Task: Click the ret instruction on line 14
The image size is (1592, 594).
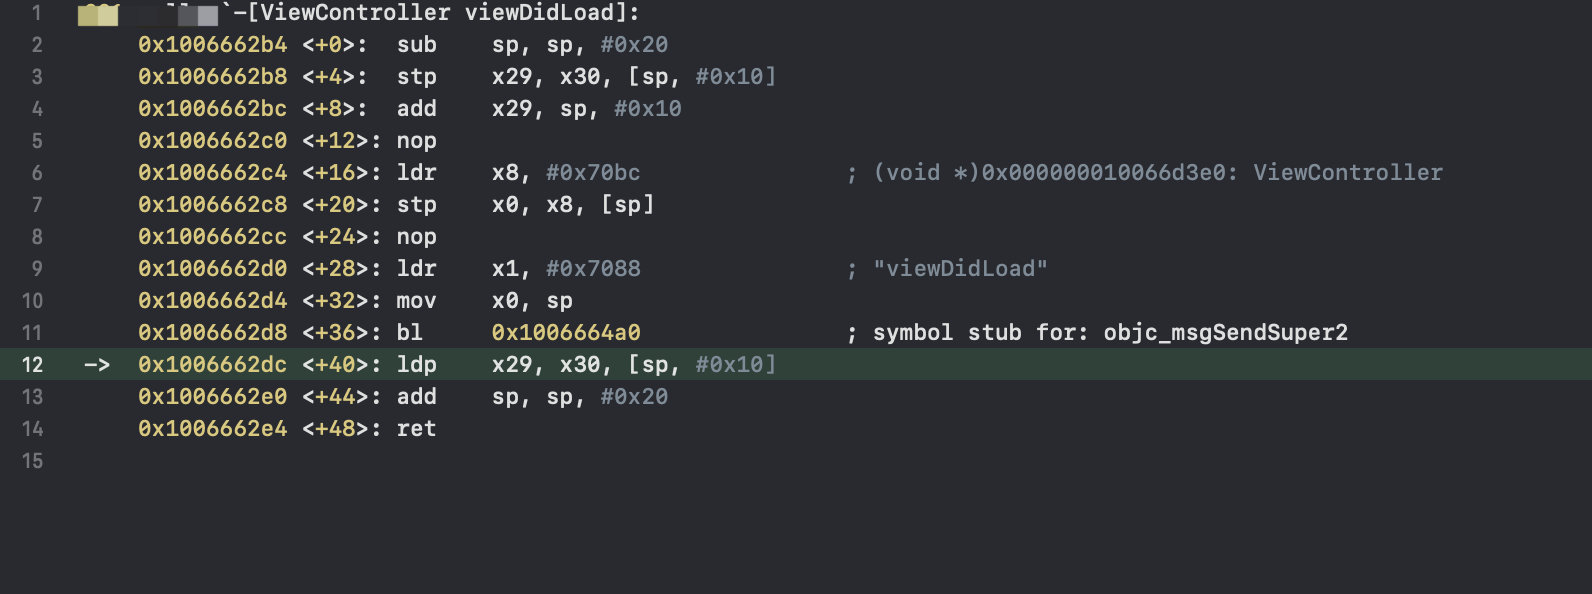Action: [x=416, y=429]
